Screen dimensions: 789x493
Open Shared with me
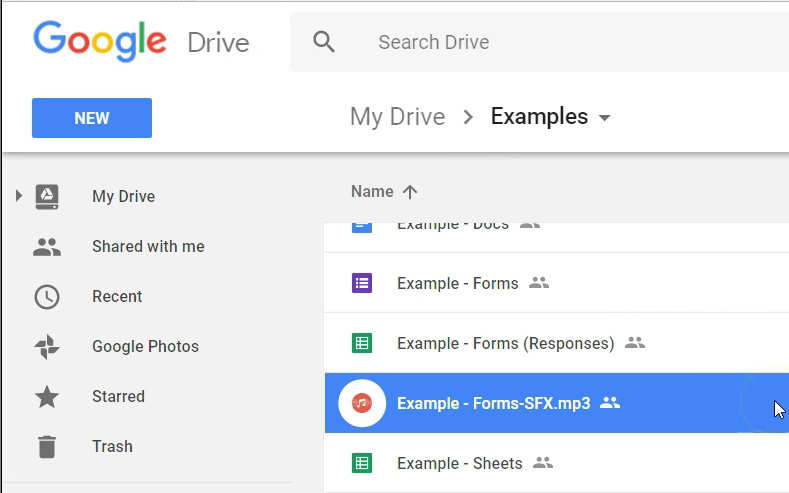[x=148, y=246]
